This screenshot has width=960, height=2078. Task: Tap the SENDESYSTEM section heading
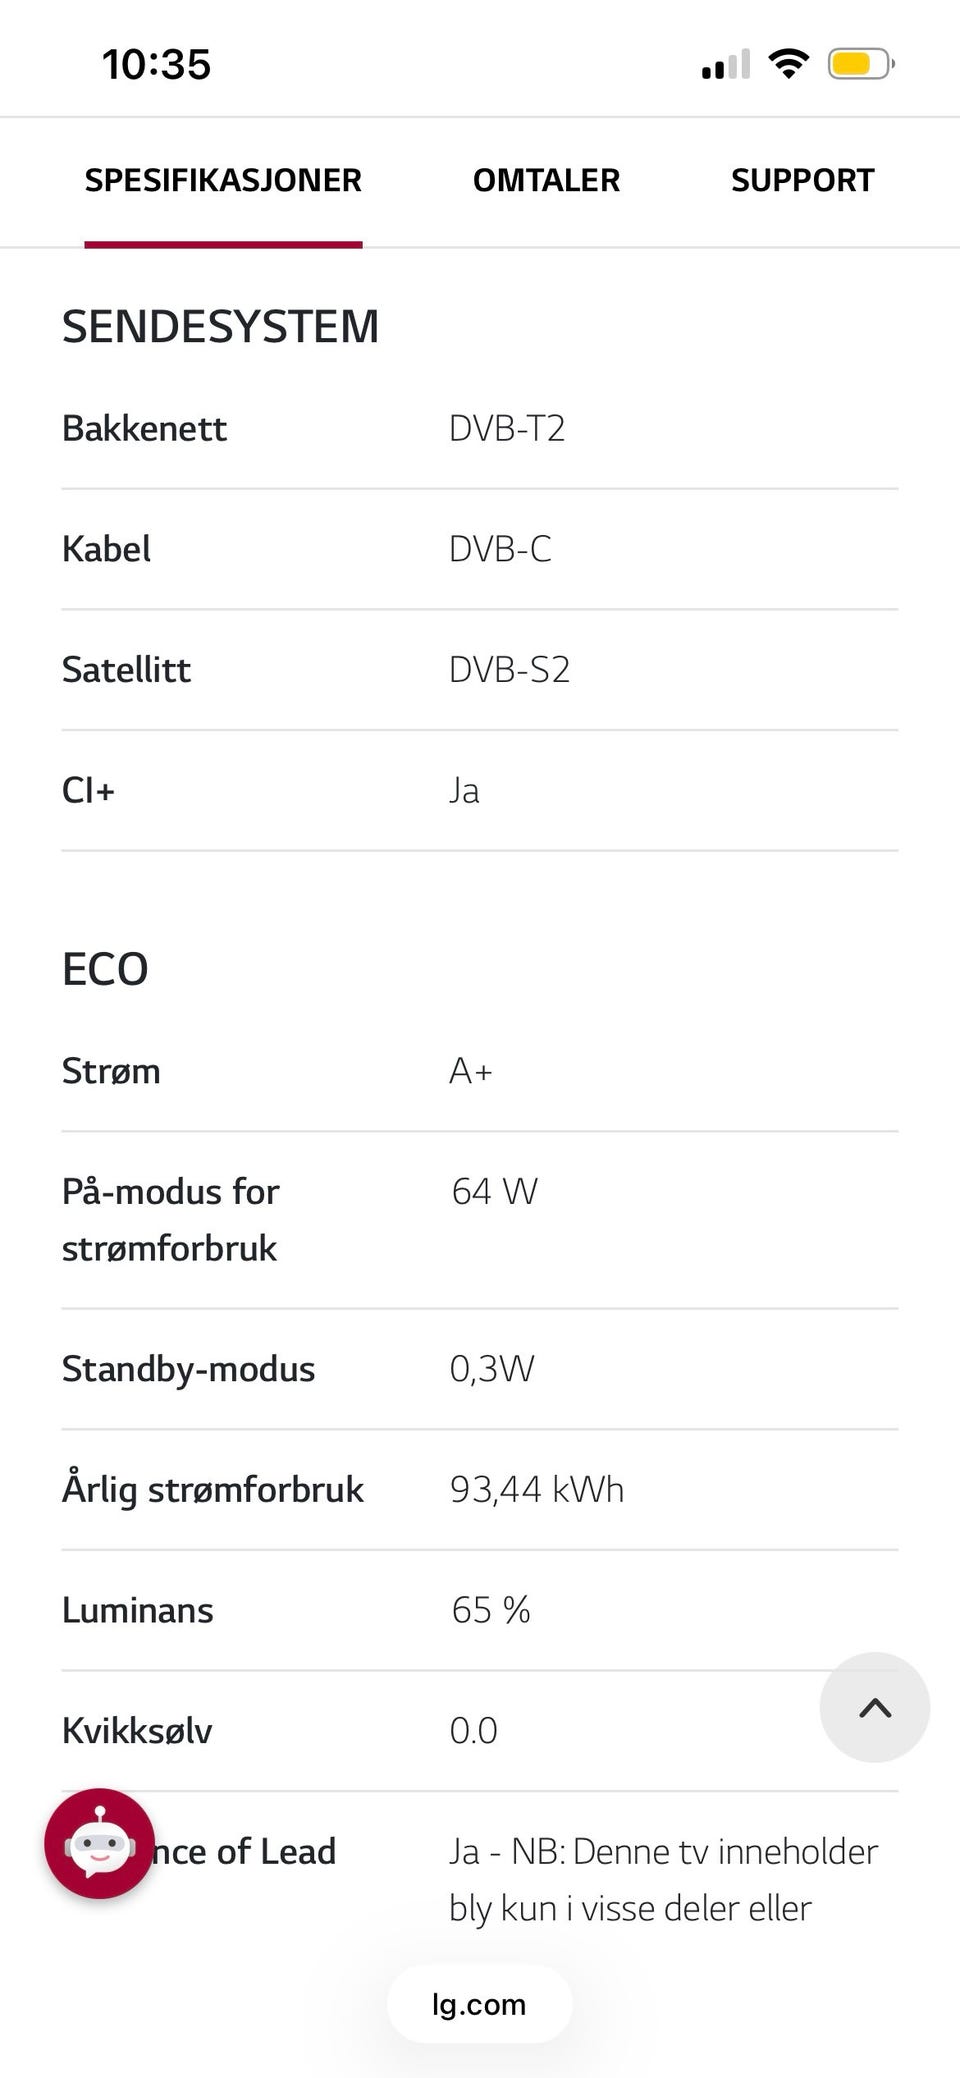tap(220, 327)
